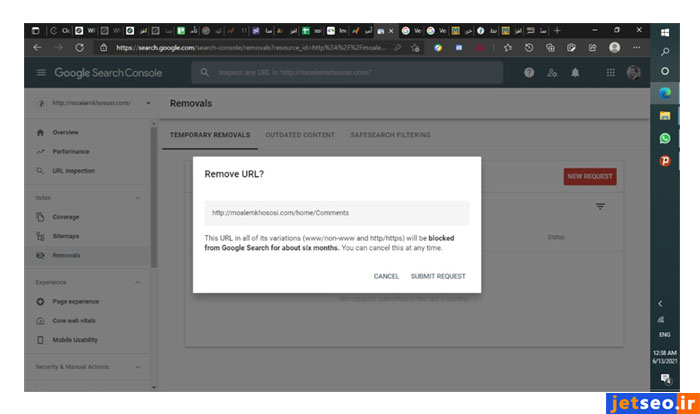Refresh the browser page
Viewport: 700px width, 414px height.
click(x=80, y=47)
